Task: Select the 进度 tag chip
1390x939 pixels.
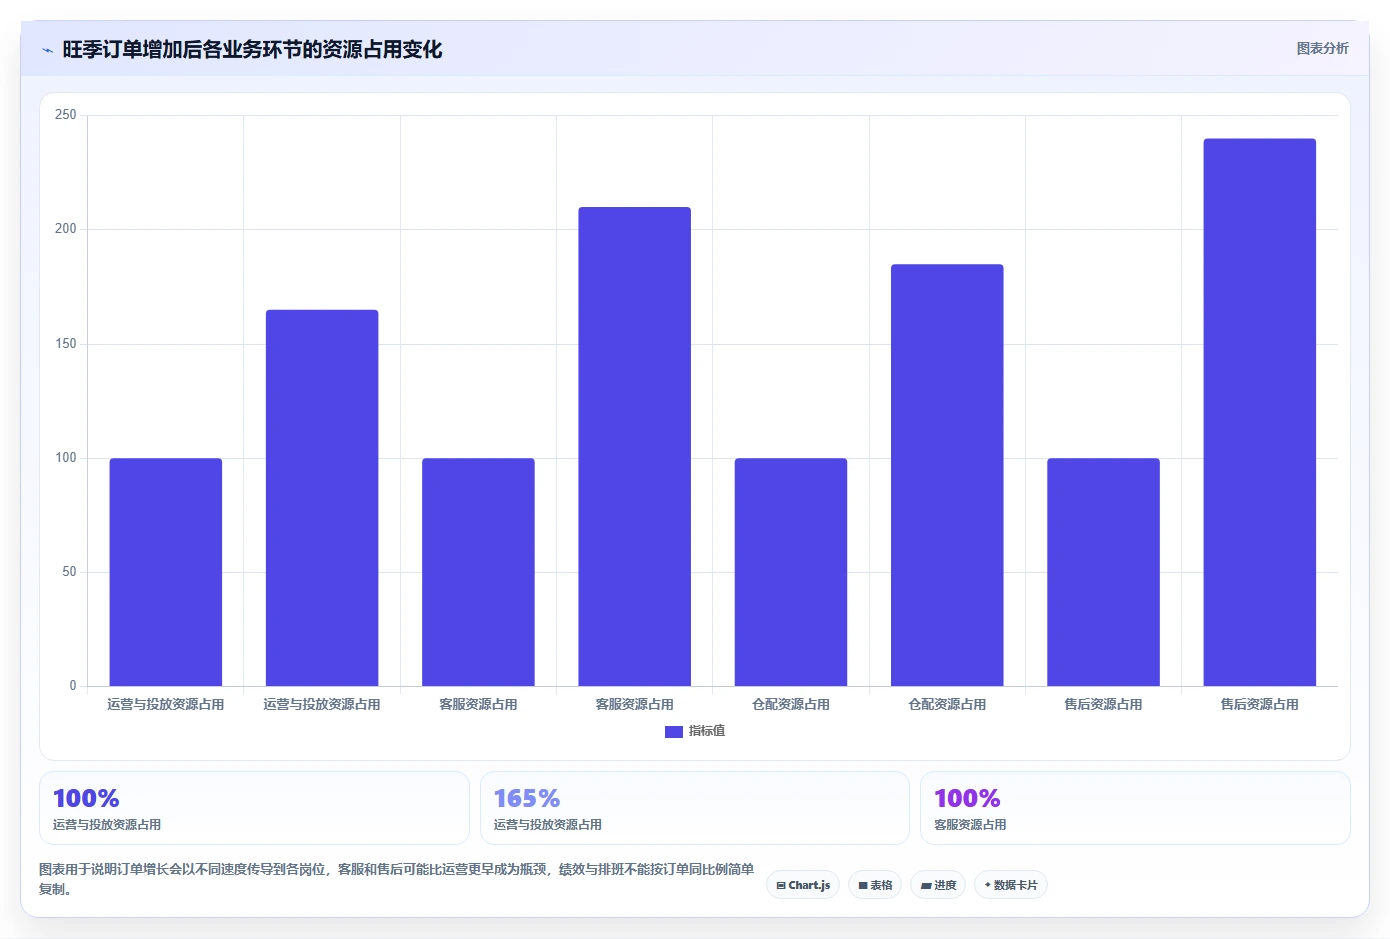Action: pyautogui.click(x=938, y=885)
